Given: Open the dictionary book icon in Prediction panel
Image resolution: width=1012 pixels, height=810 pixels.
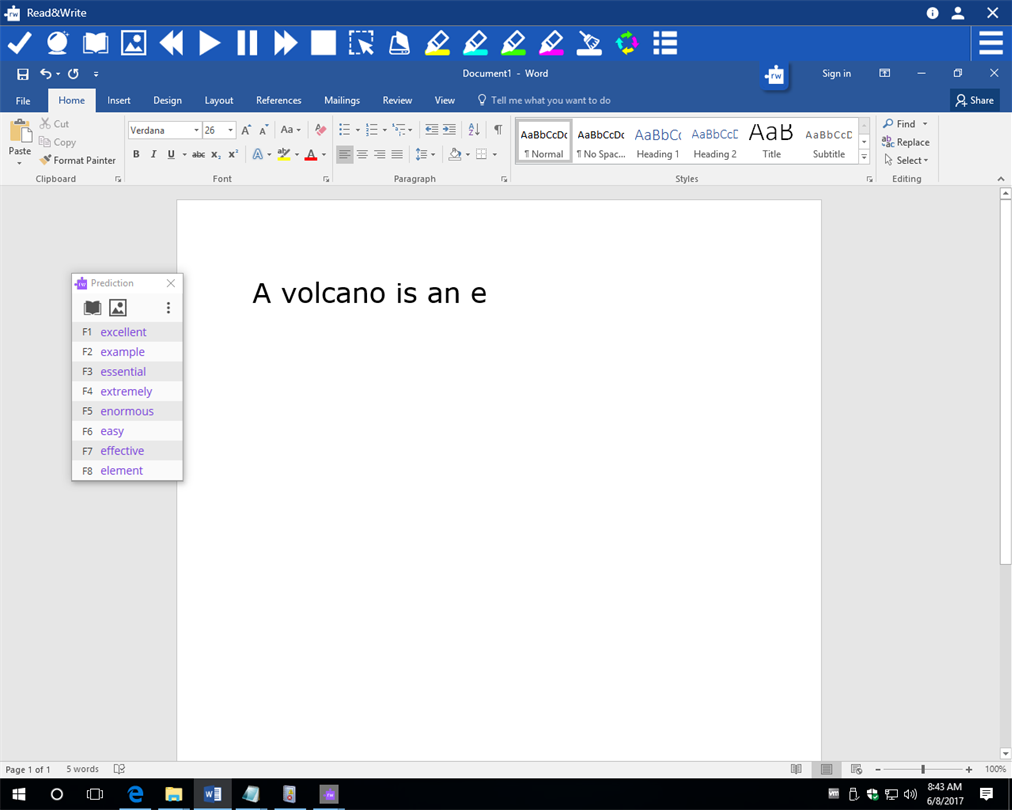Looking at the screenshot, I should [x=92, y=308].
